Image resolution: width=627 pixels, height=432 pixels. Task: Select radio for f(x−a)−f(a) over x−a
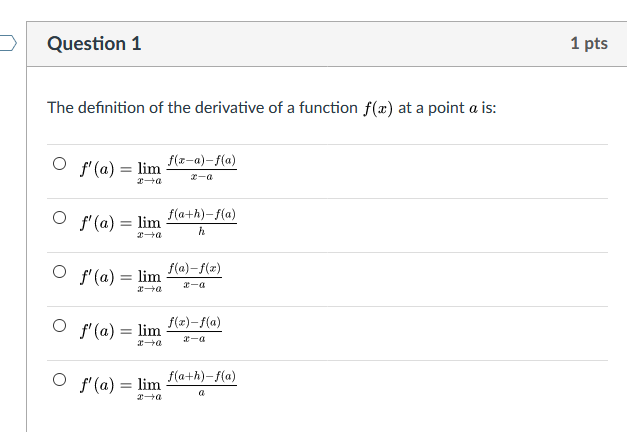(x=59, y=164)
